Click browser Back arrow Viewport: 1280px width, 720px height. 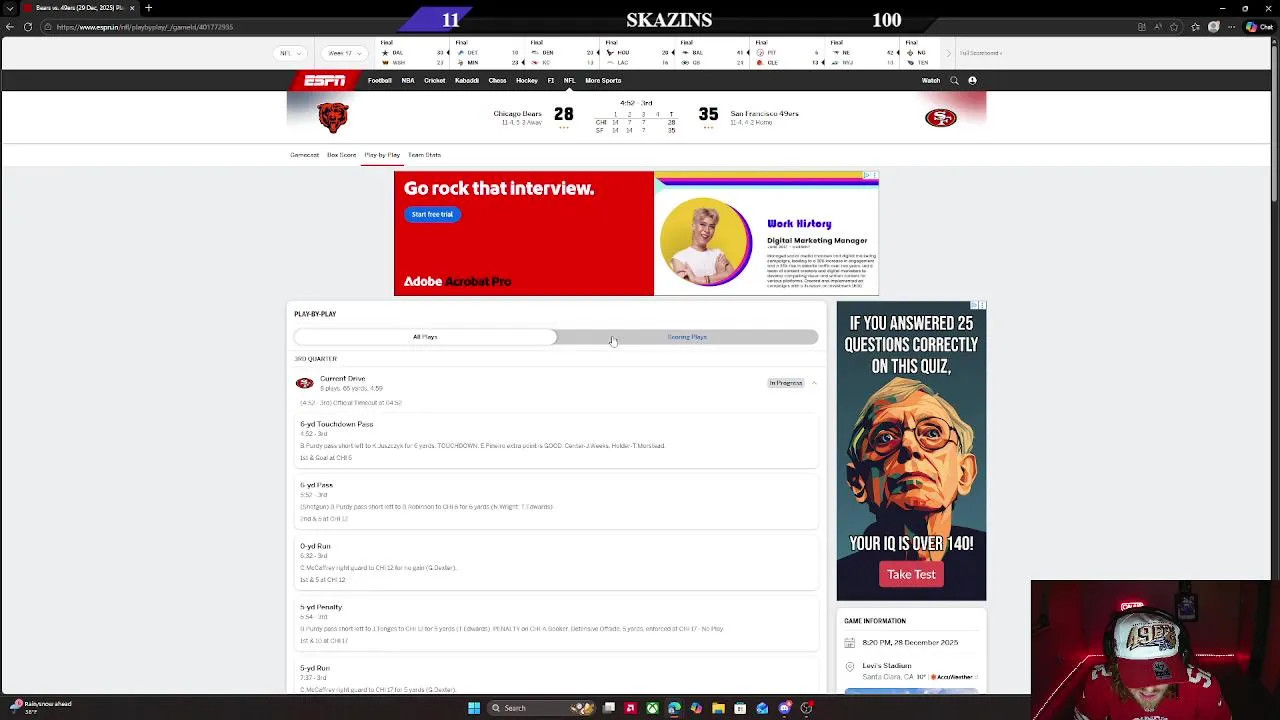[x=10, y=27]
